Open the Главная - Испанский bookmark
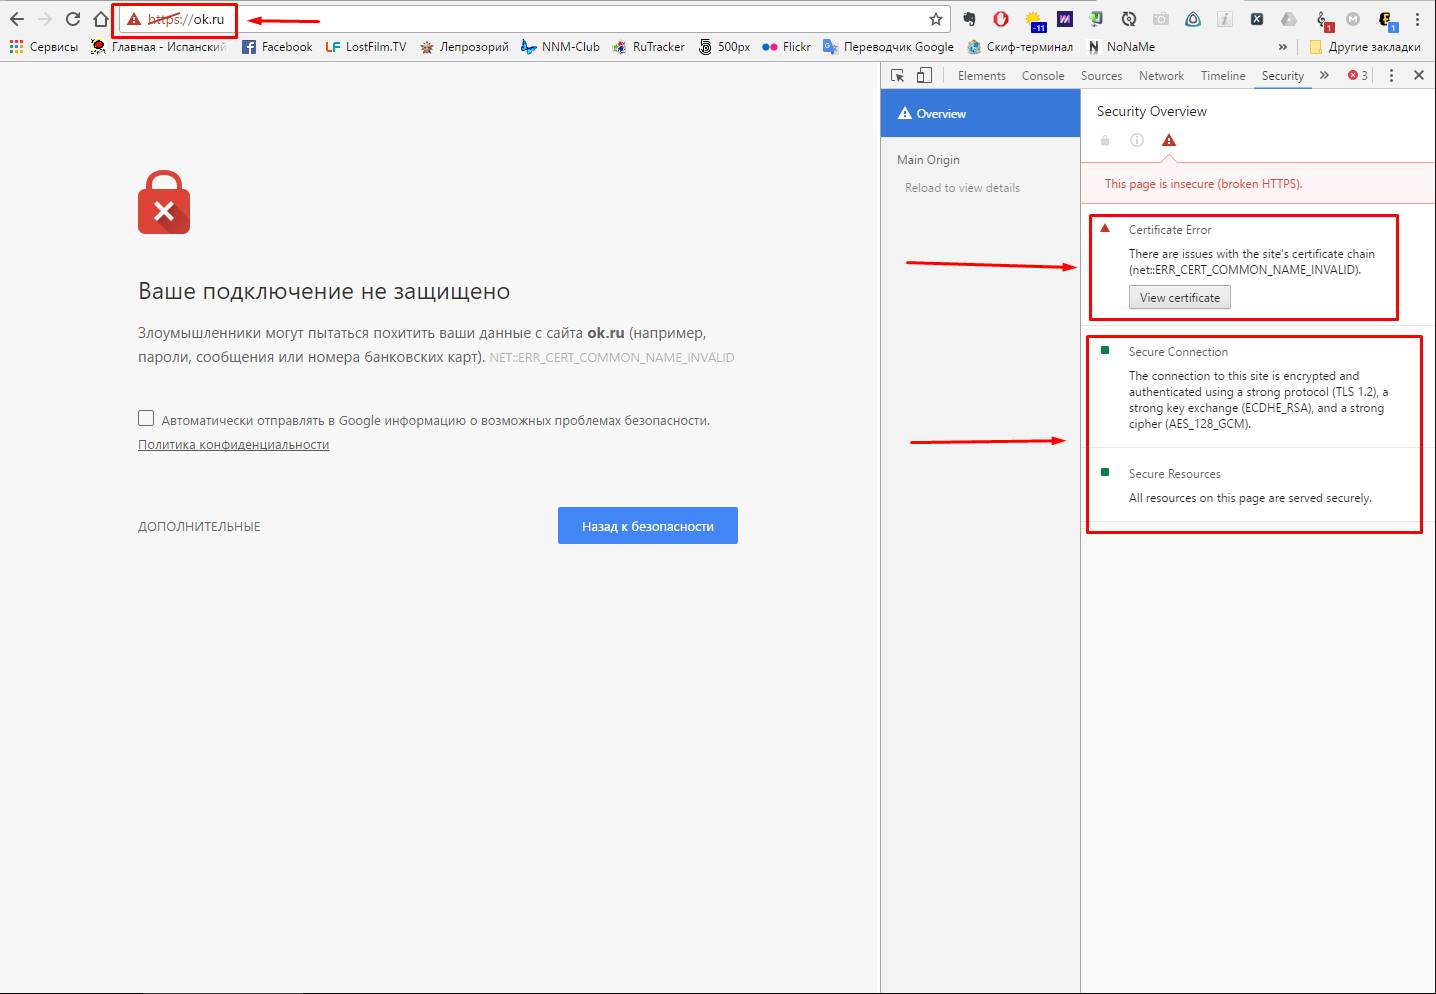The image size is (1436, 994). pyautogui.click(x=159, y=47)
